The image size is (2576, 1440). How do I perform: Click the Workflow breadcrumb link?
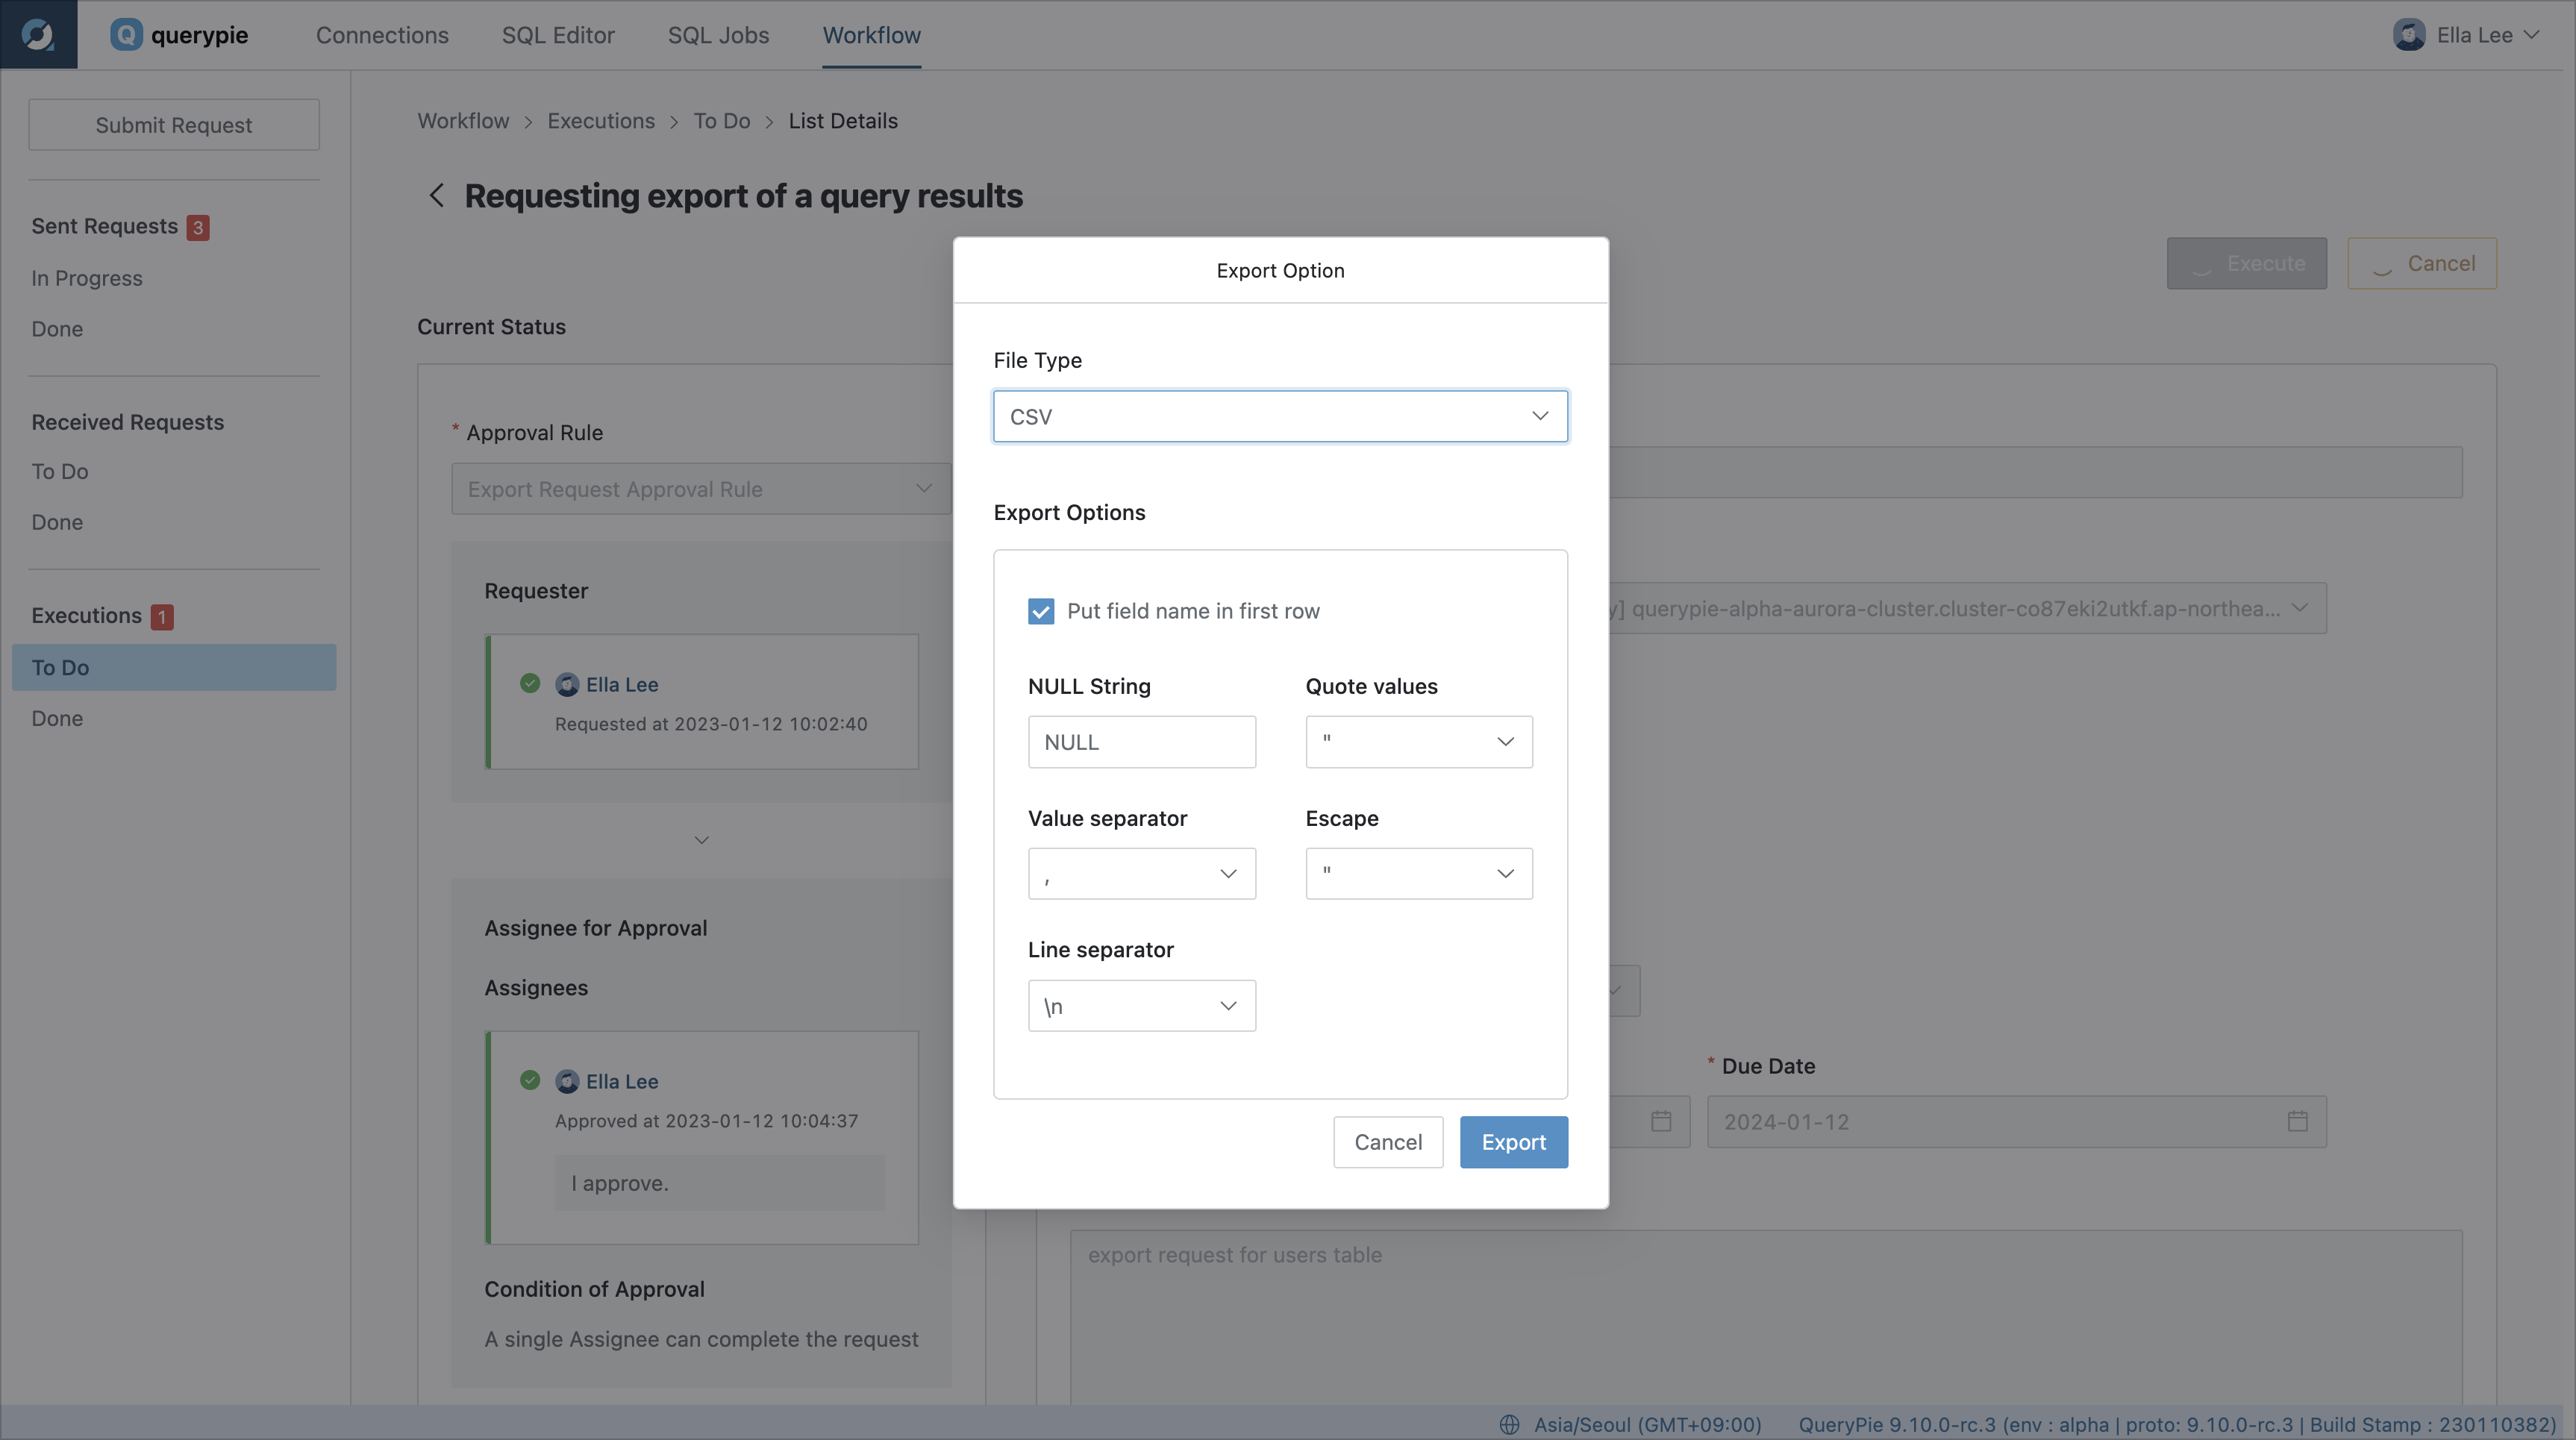[x=463, y=121]
